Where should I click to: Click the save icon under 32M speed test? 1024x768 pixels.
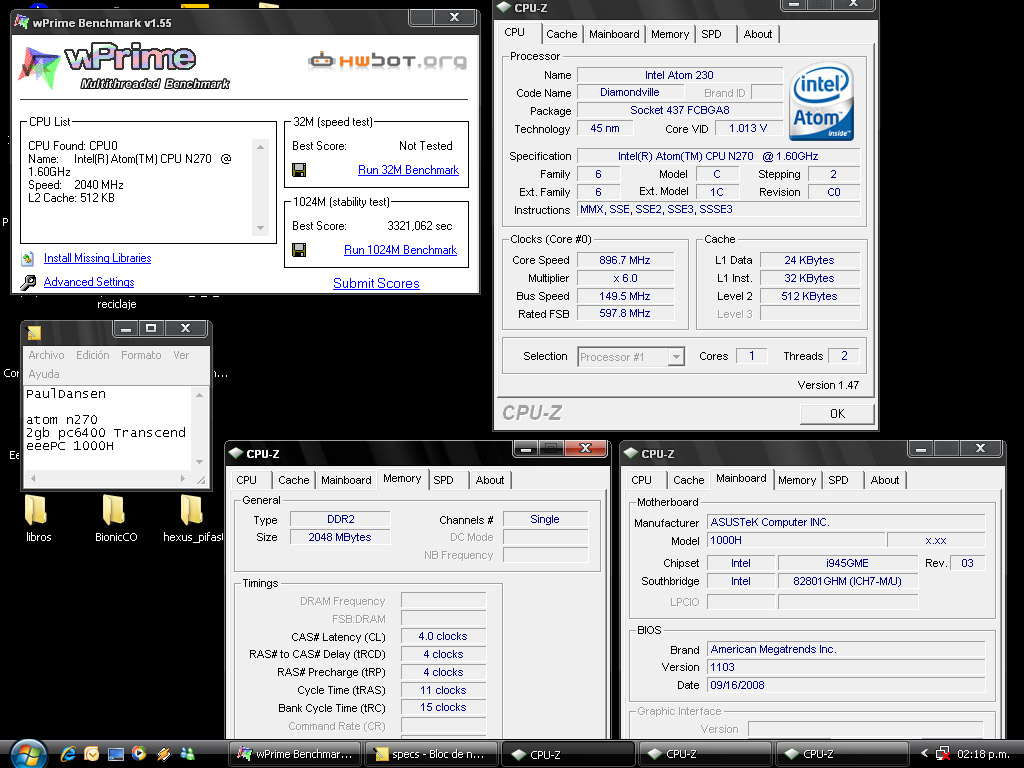coord(299,170)
